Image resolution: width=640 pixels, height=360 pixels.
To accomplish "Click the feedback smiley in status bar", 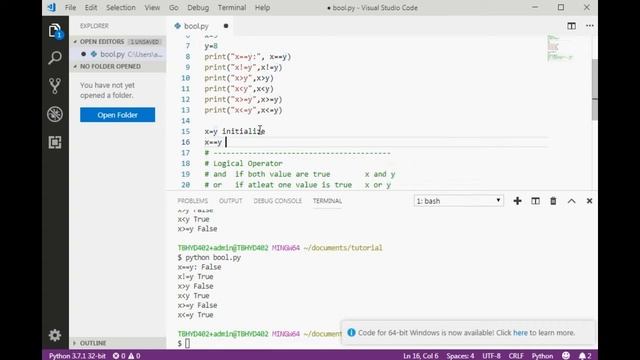I will pos(566,356).
